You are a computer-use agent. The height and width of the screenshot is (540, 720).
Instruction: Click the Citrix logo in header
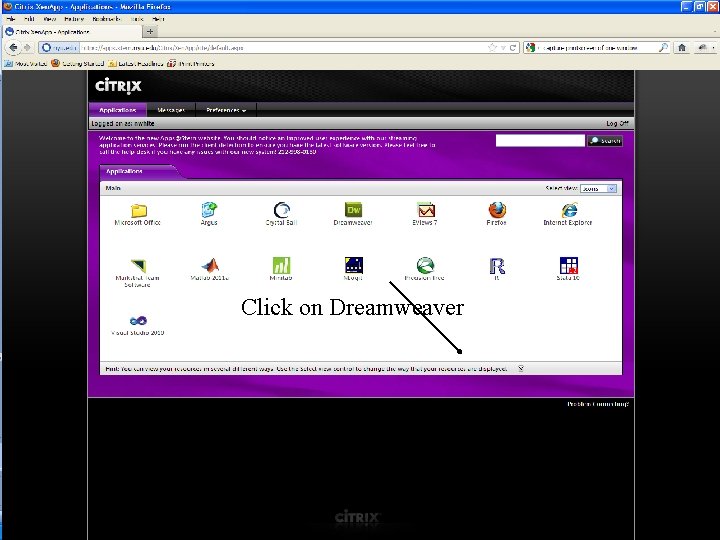tap(118, 86)
